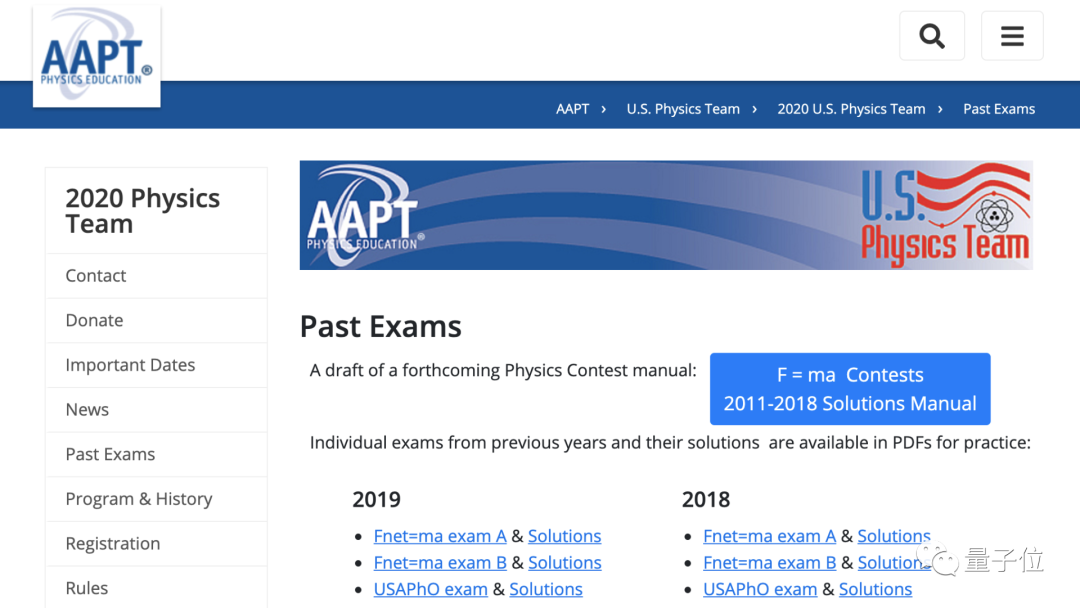Open 2018 Fnet=ma exam A link
Viewport: 1080px width, 608px height.
[769, 536]
